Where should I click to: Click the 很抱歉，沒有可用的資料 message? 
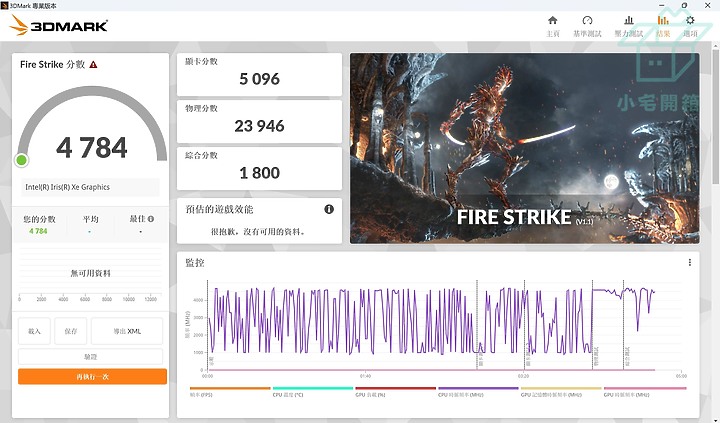[x=258, y=231]
